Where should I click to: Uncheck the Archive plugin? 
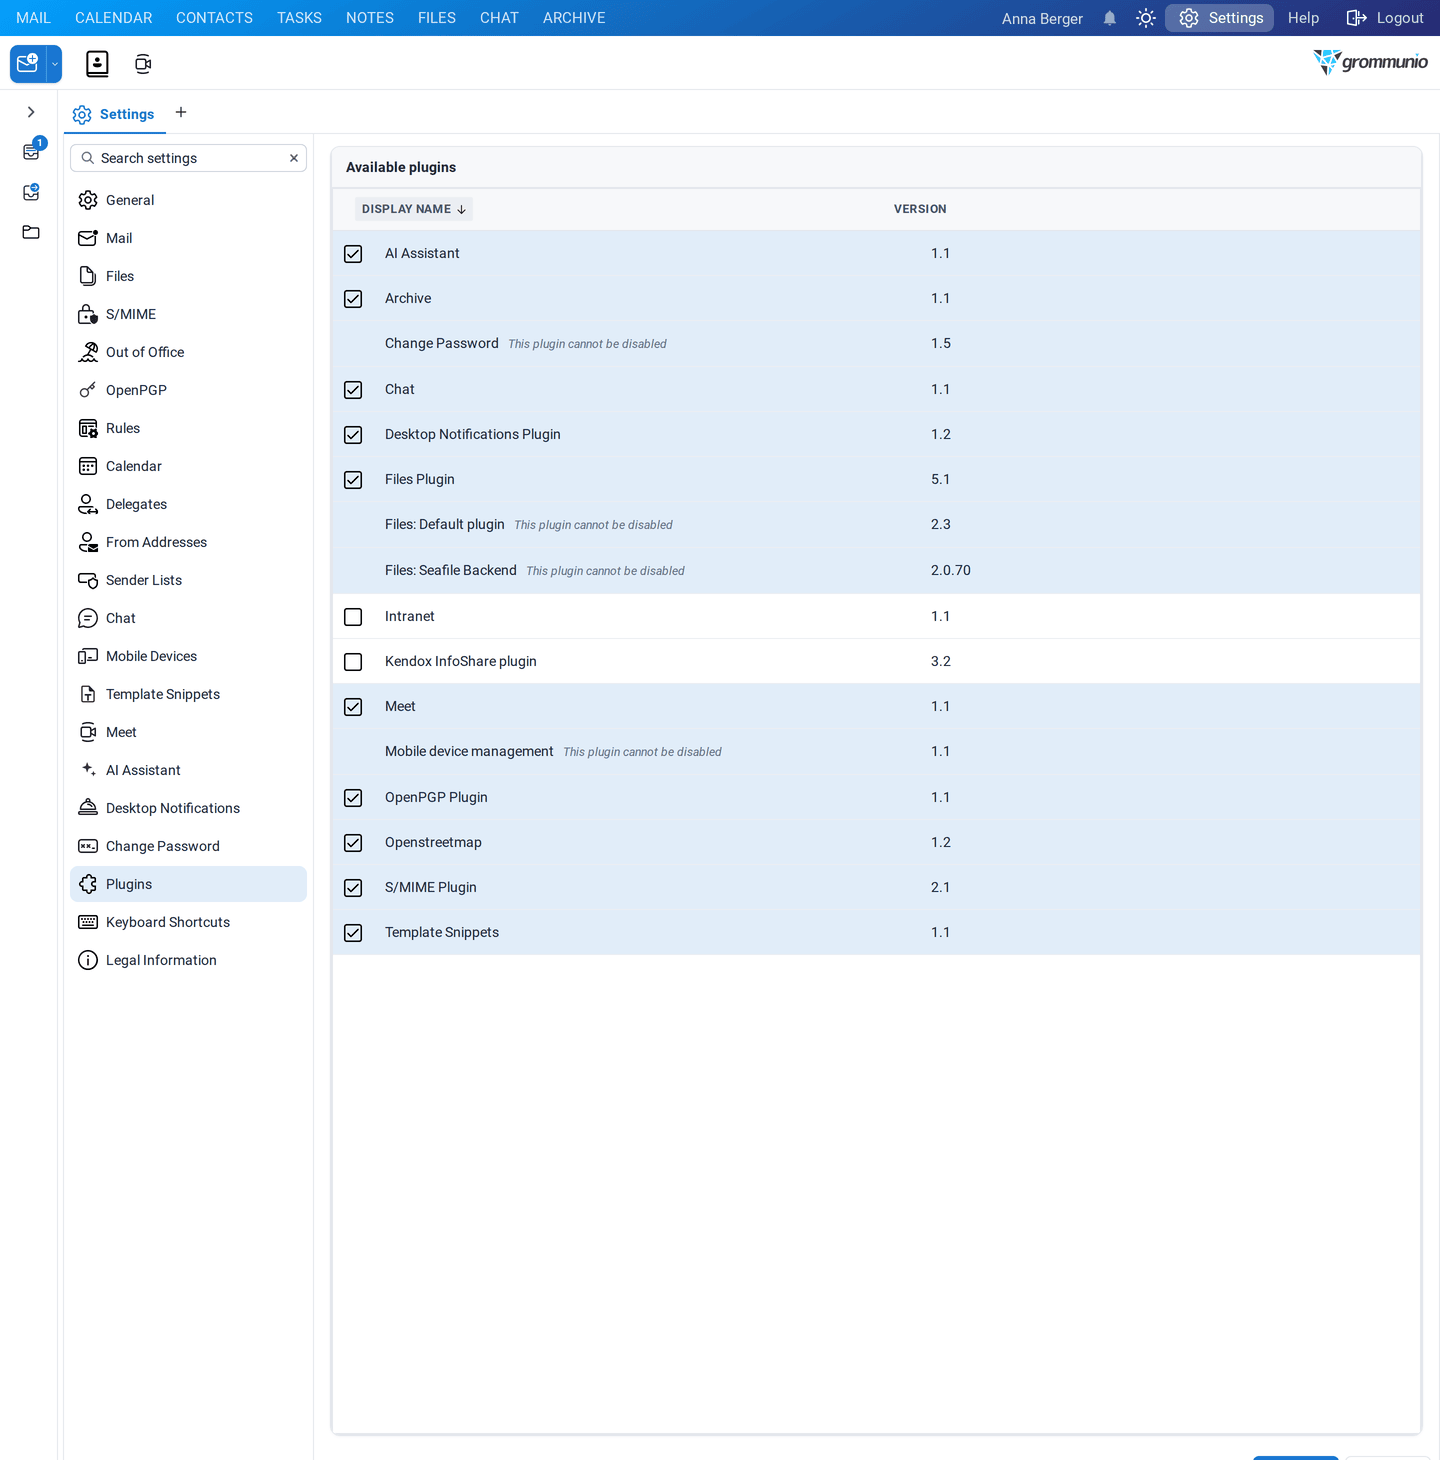(353, 299)
